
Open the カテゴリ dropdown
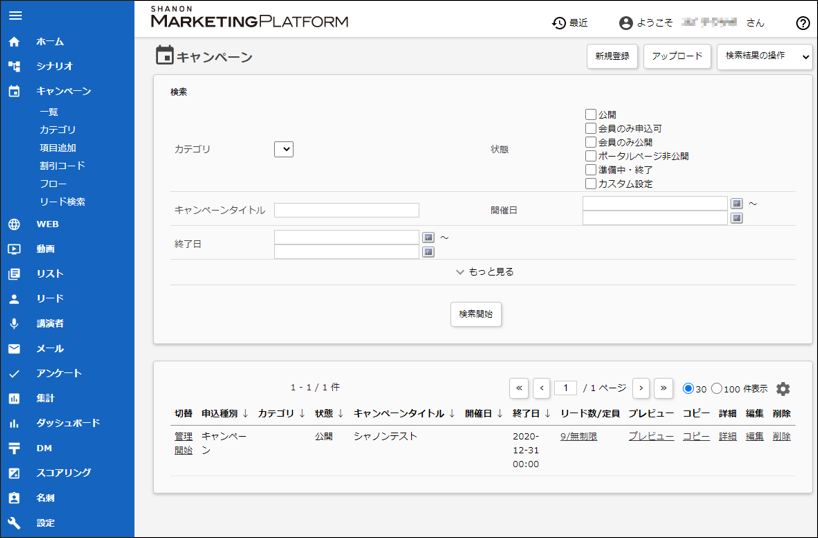tap(283, 149)
